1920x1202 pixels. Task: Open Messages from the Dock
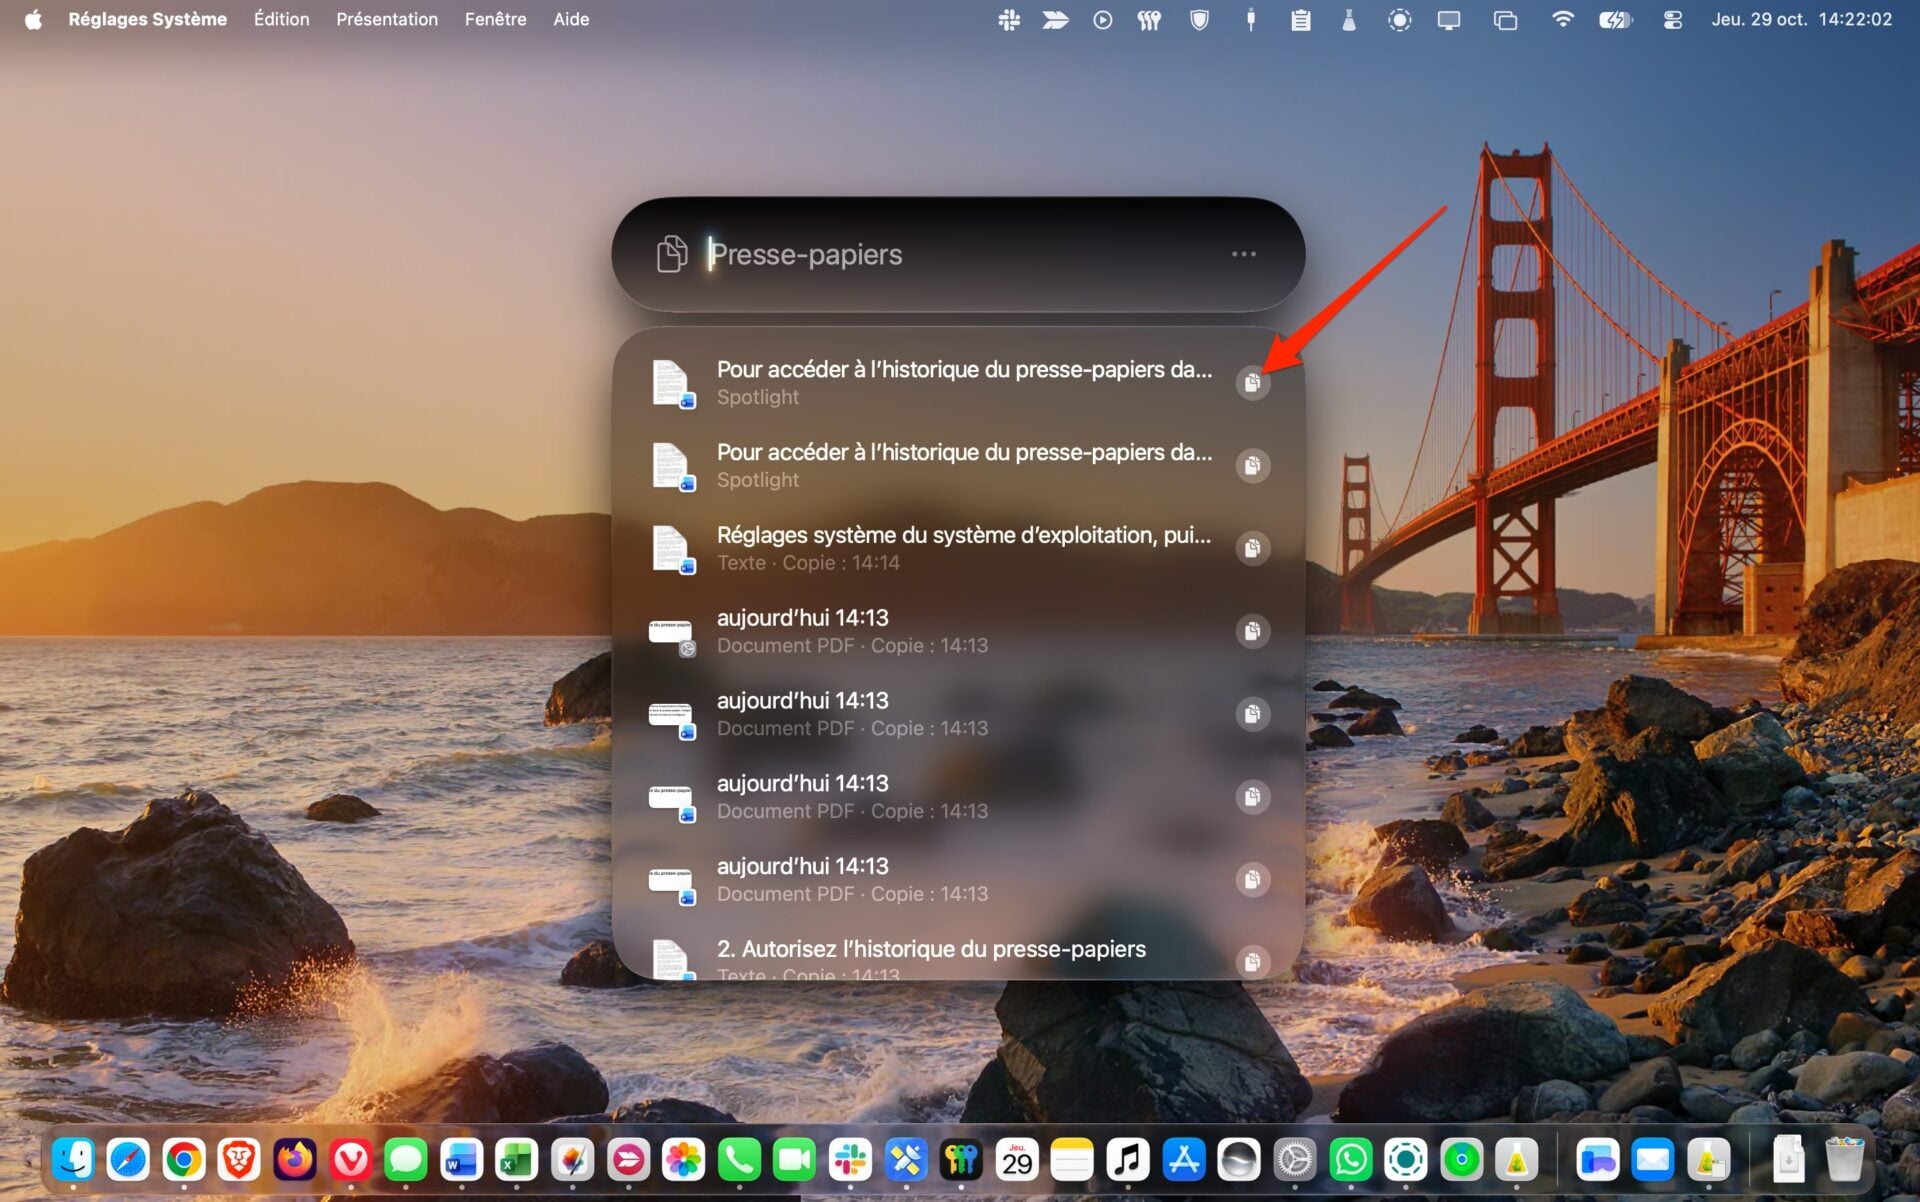(x=406, y=1160)
